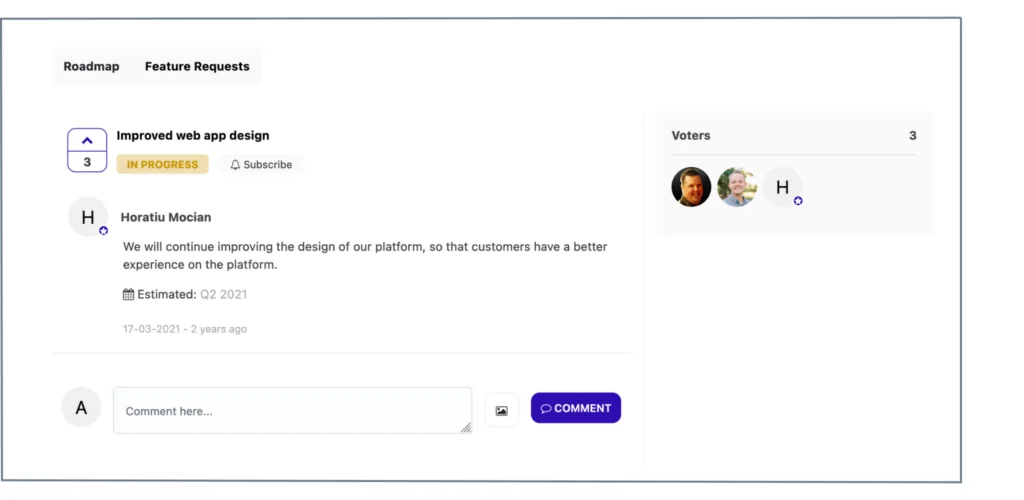Image resolution: width=1024 pixels, height=500 pixels.
Task: Switch to the Feature Requests tab
Action: (x=197, y=67)
